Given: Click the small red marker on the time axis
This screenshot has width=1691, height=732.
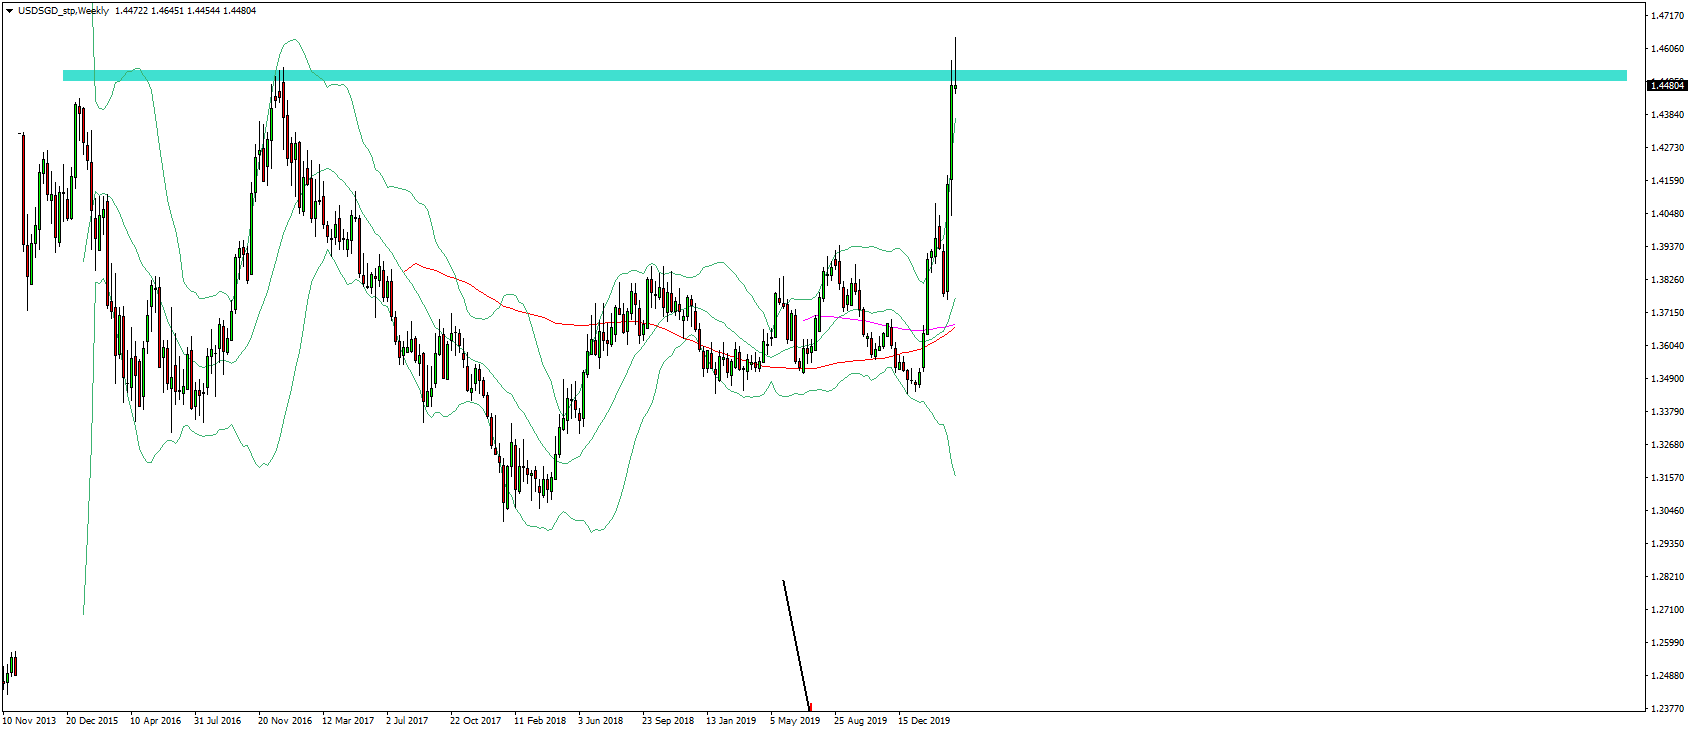Looking at the screenshot, I should coord(809,708).
